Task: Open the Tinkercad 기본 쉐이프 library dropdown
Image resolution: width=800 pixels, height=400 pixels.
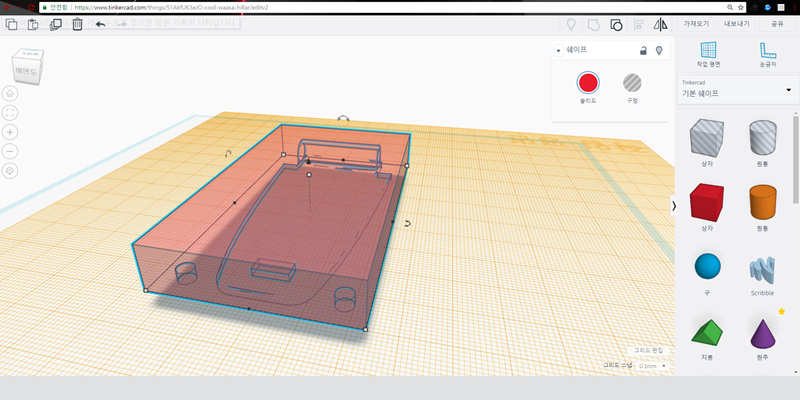Action: pyautogui.click(x=738, y=90)
